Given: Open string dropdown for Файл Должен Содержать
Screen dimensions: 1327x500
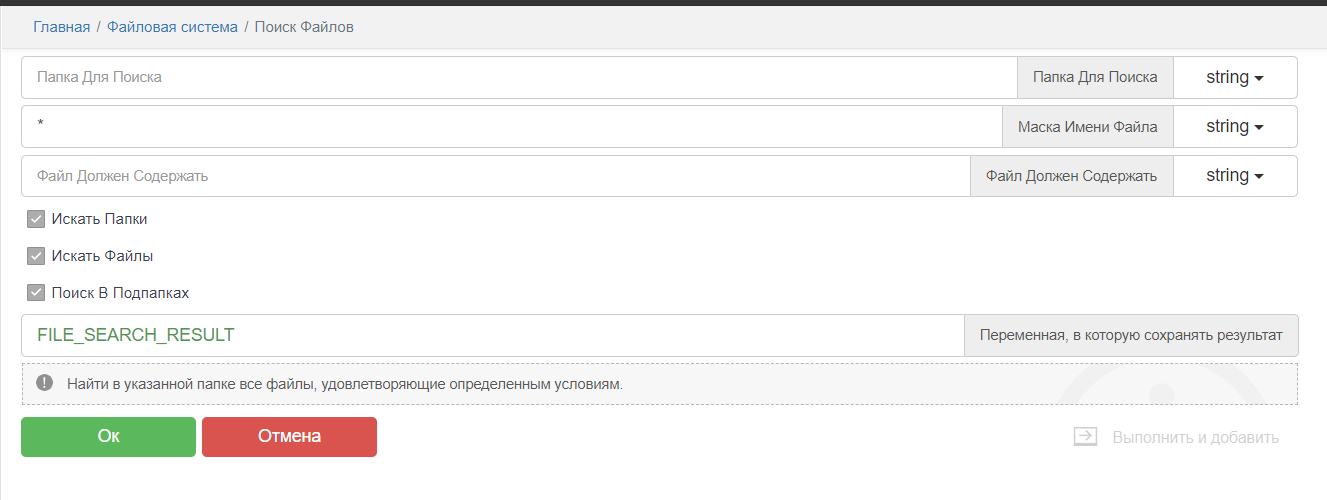Looking at the screenshot, I should tap(1234, 175).
